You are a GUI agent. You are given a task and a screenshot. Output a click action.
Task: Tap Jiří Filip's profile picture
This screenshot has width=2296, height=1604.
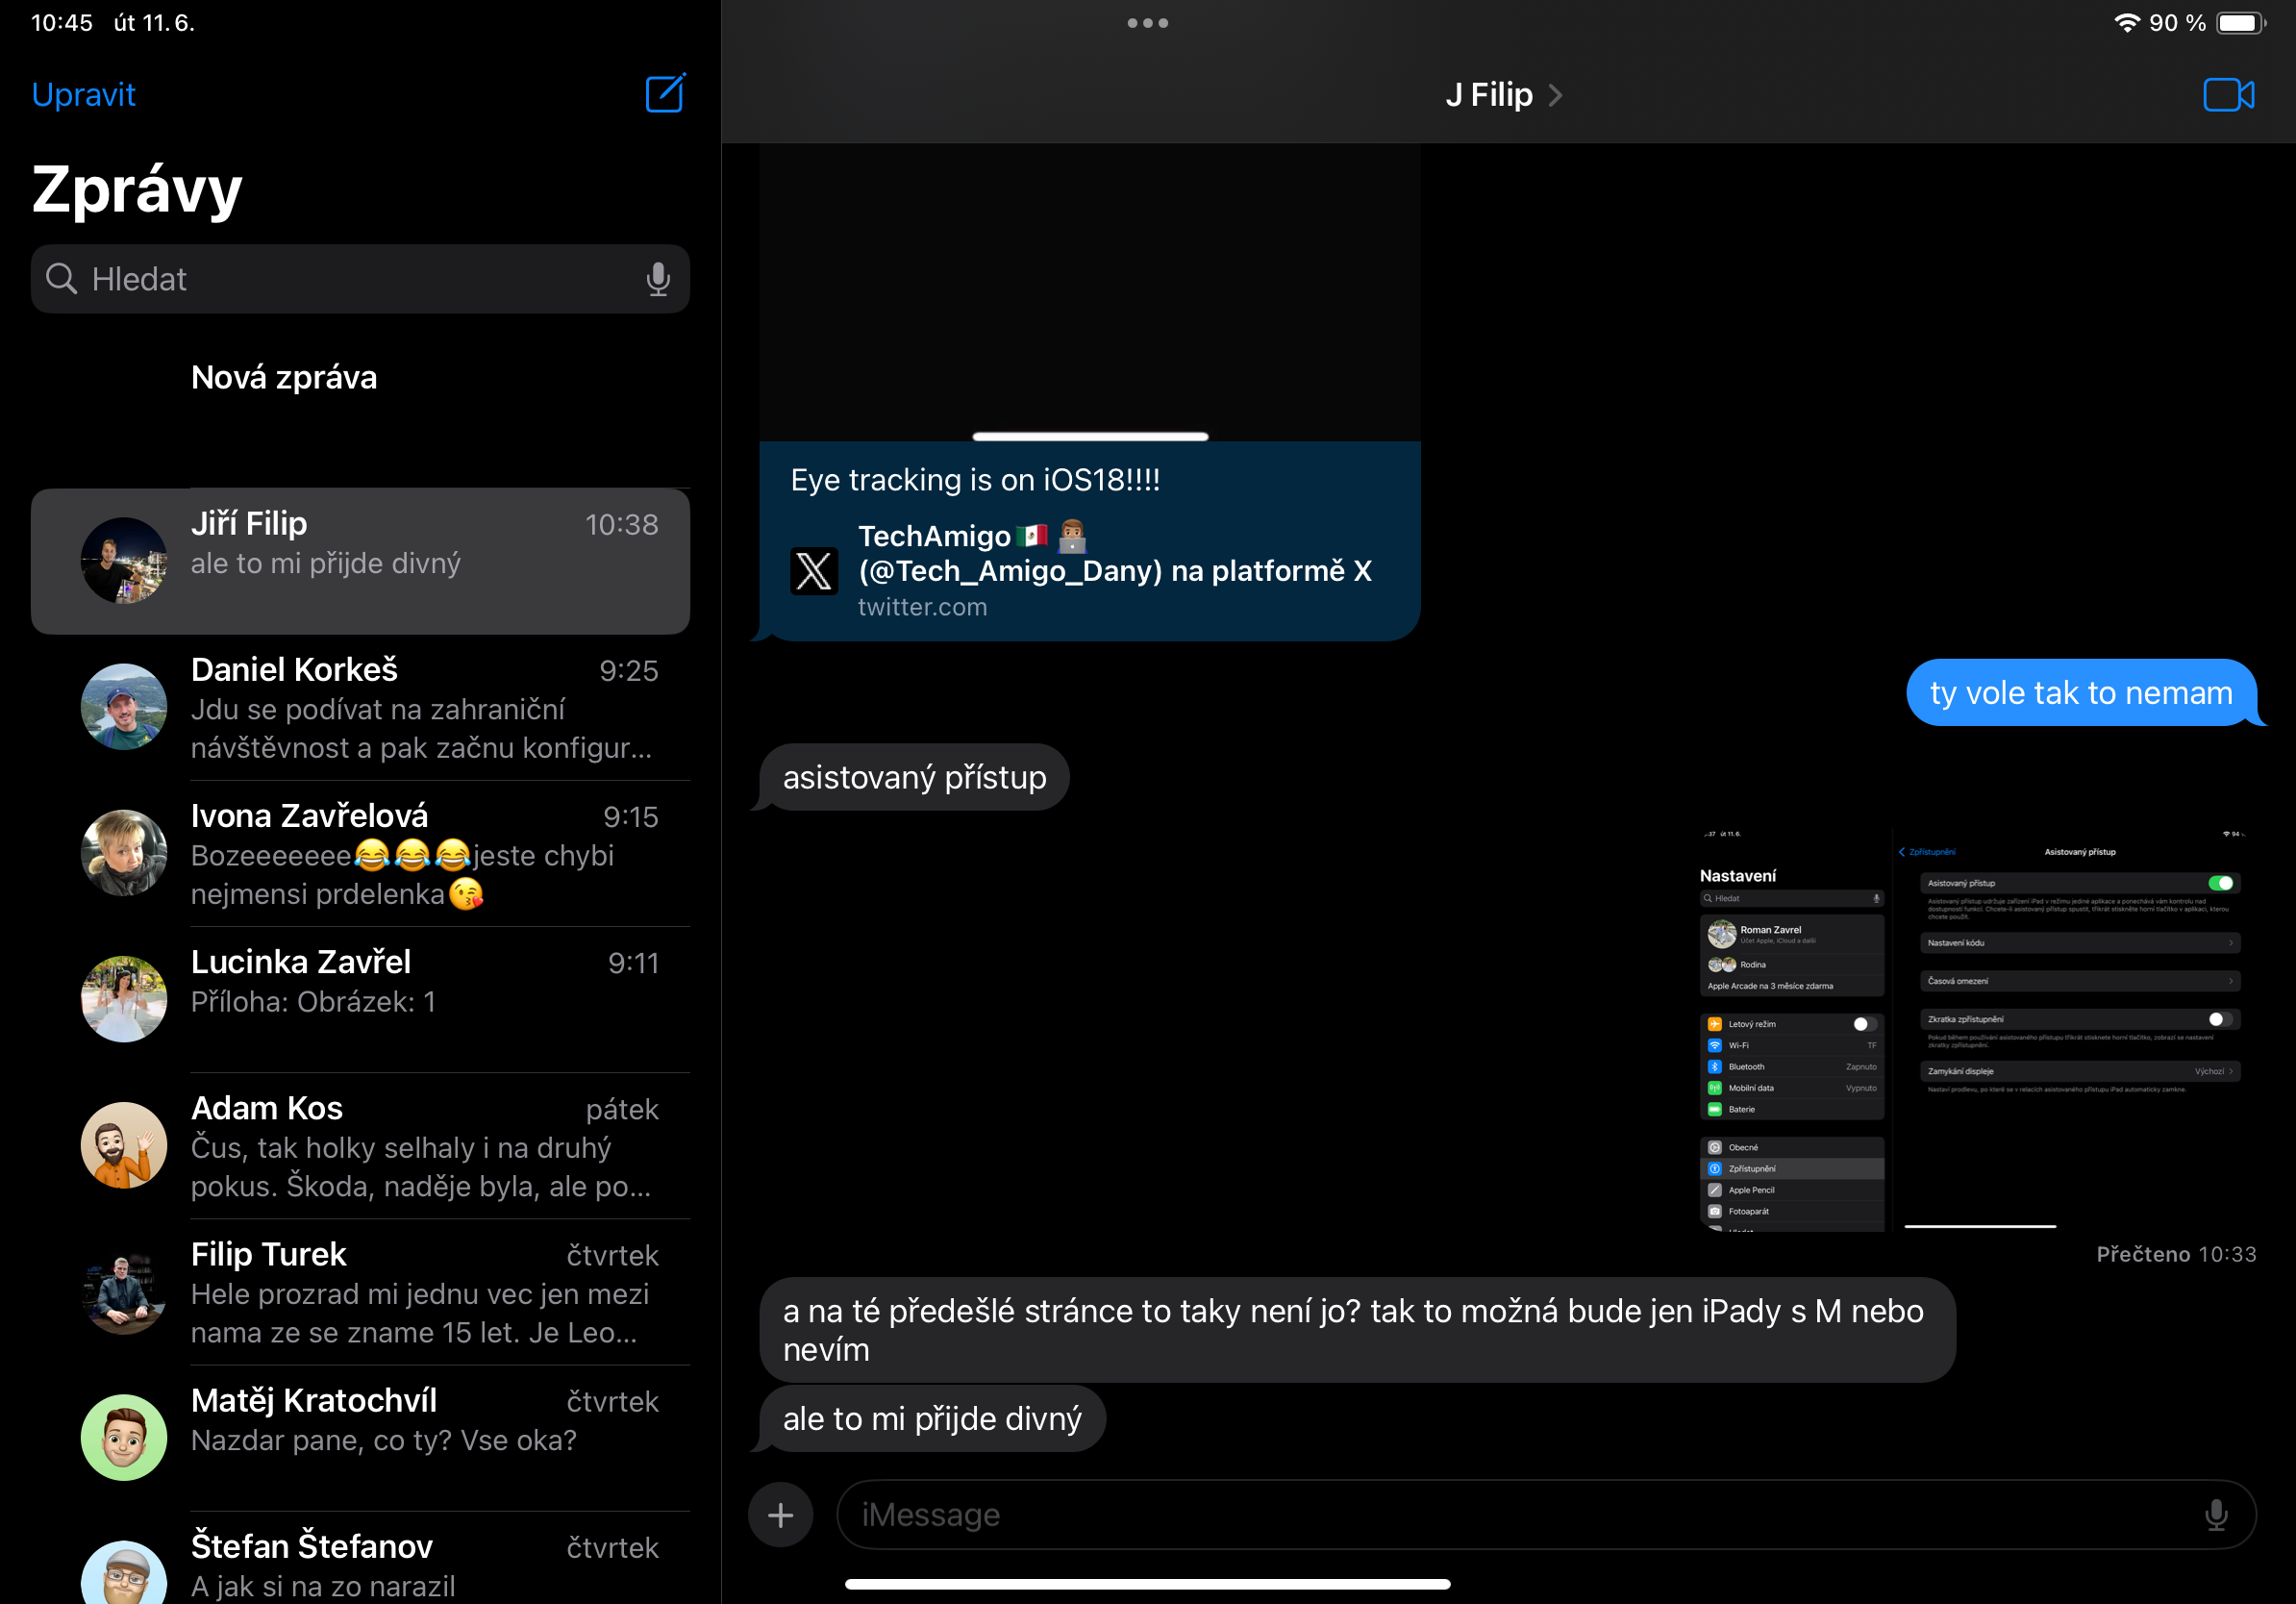point(123,561)
